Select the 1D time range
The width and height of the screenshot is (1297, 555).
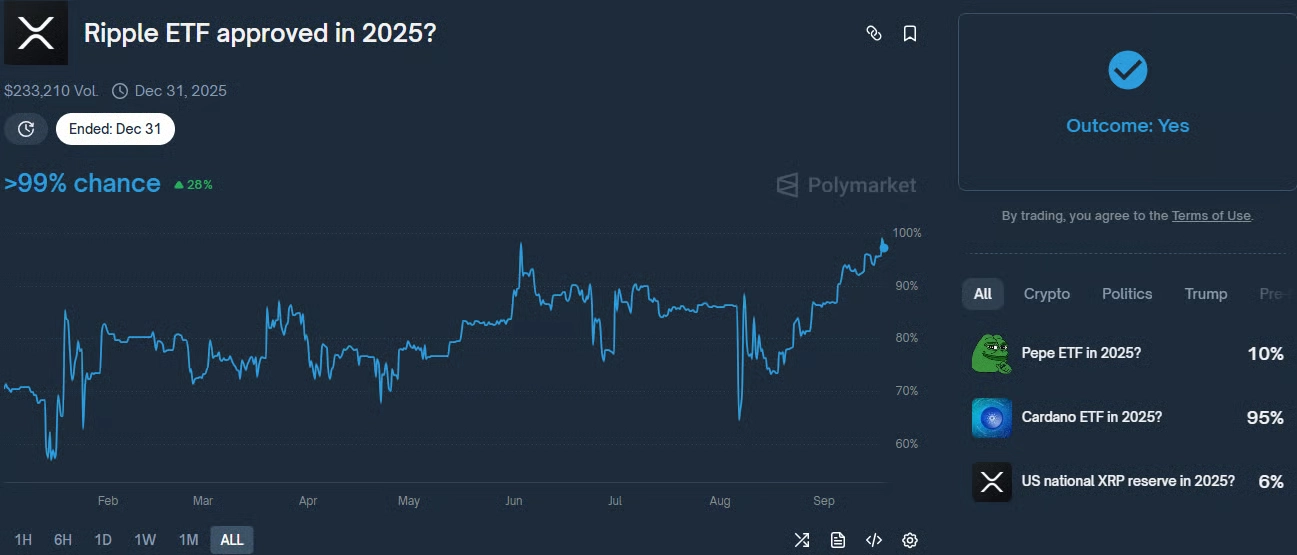103,540
